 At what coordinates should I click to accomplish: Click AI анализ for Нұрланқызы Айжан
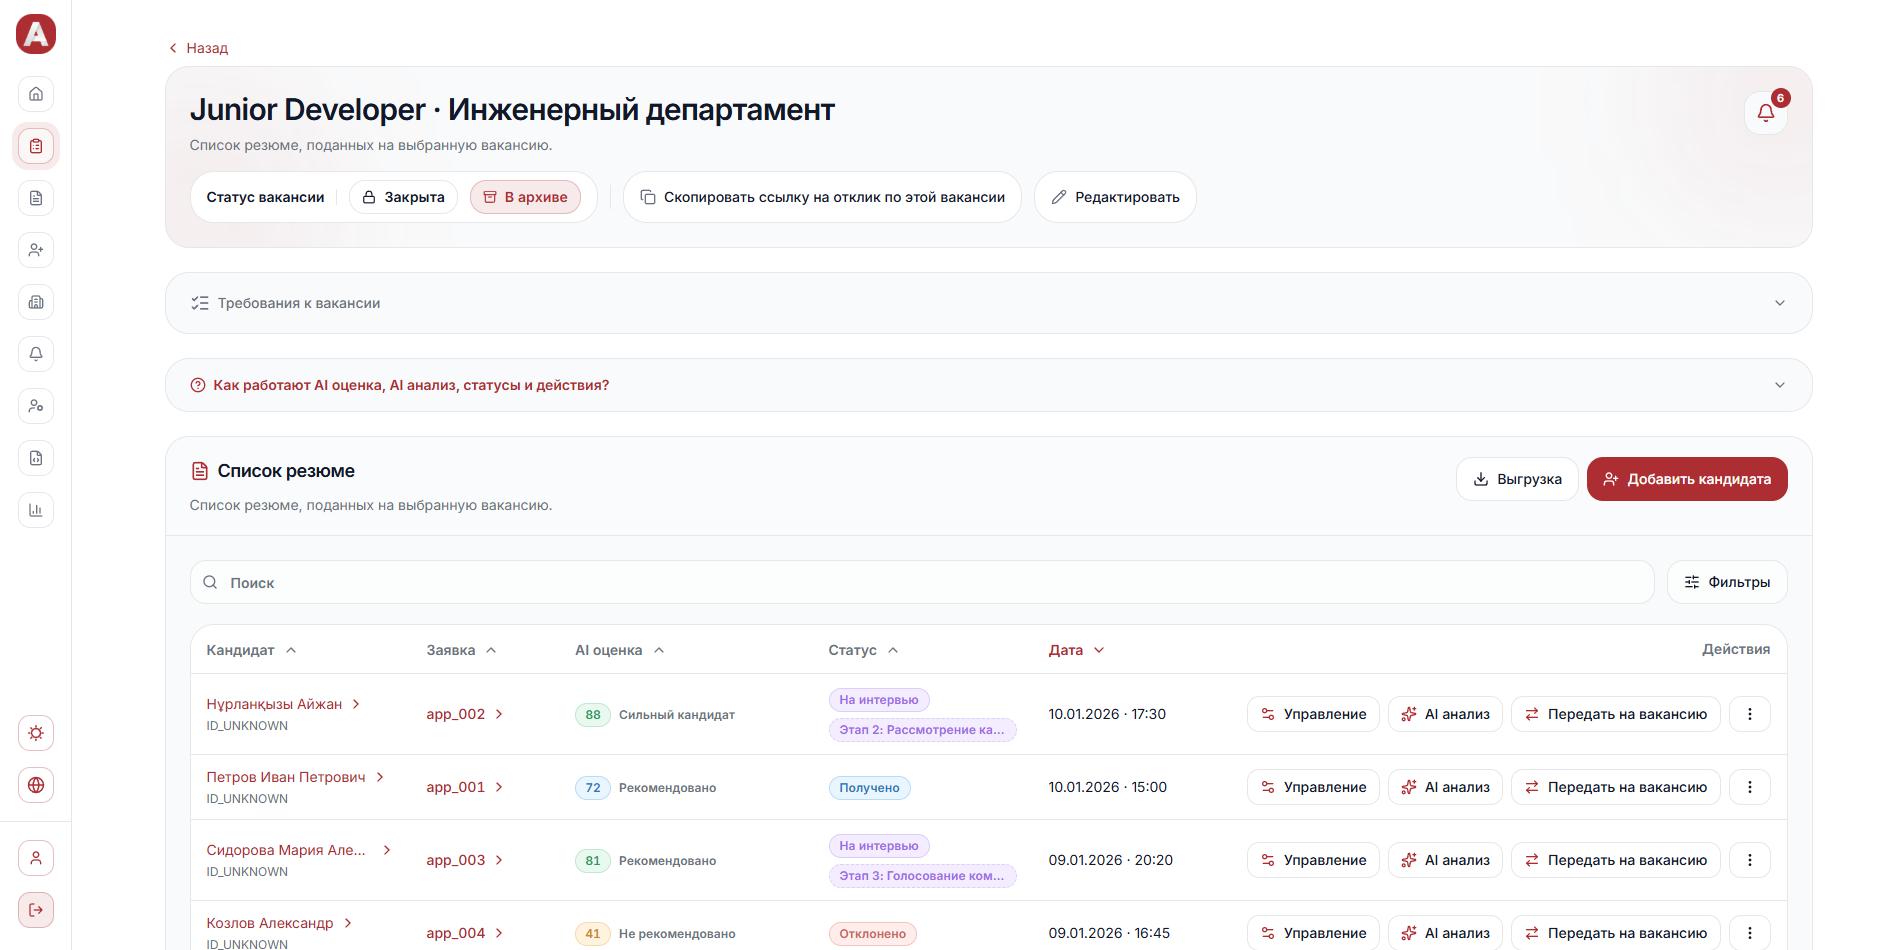coord(1445,714)
